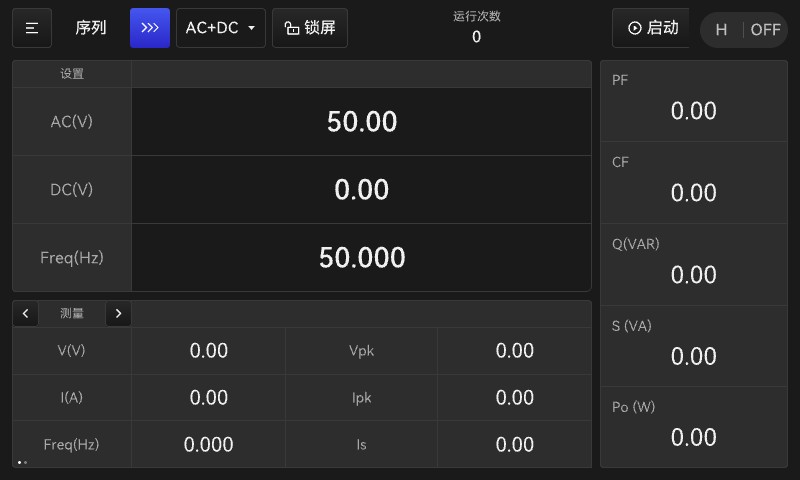This screenshot has height=480, width=800.
Task: Select the Po (W) power reading
Action: (694, 427)
